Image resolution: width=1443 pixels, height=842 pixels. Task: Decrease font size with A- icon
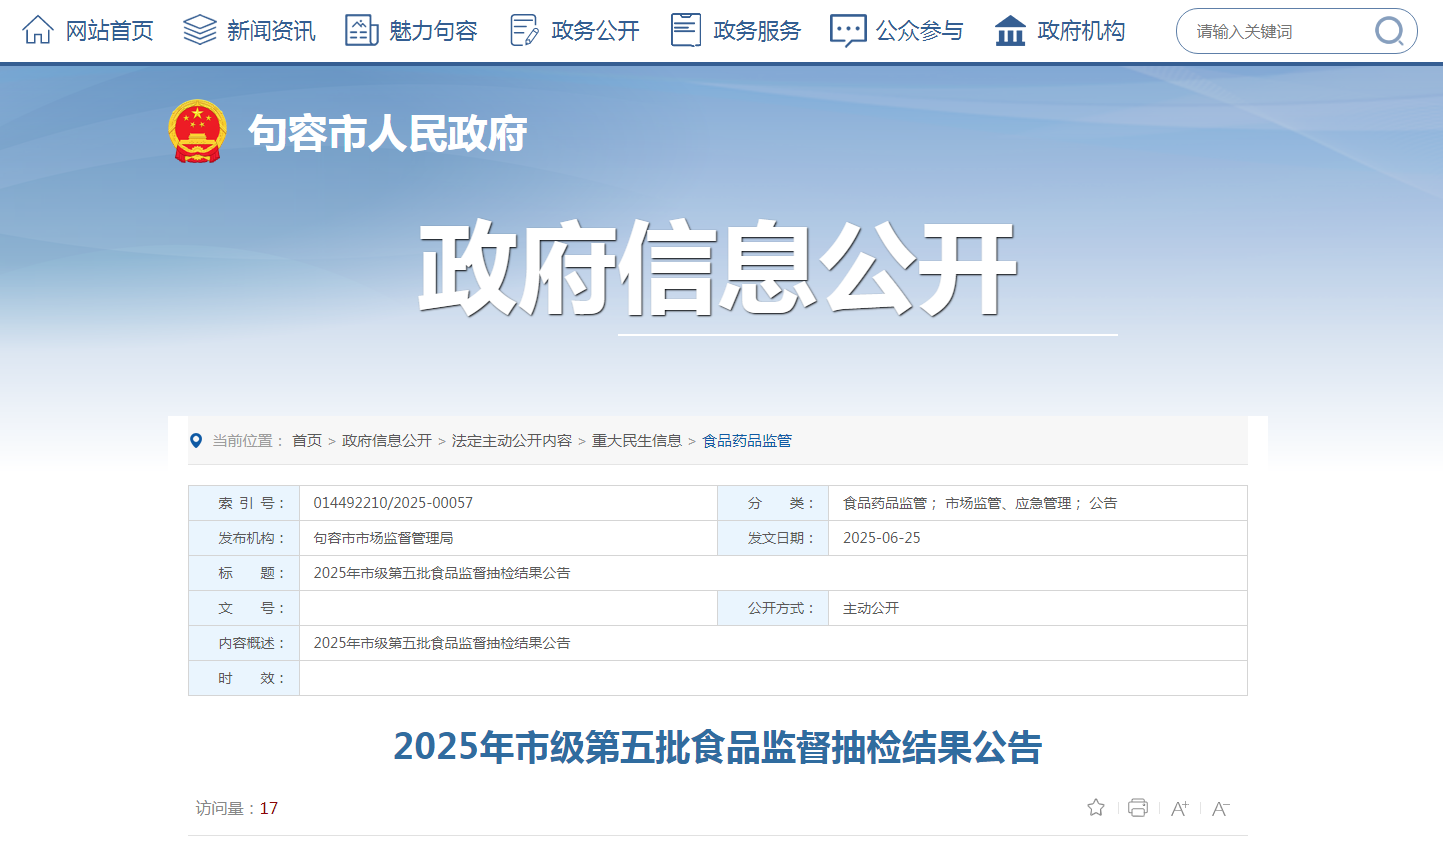[1220, 808]
